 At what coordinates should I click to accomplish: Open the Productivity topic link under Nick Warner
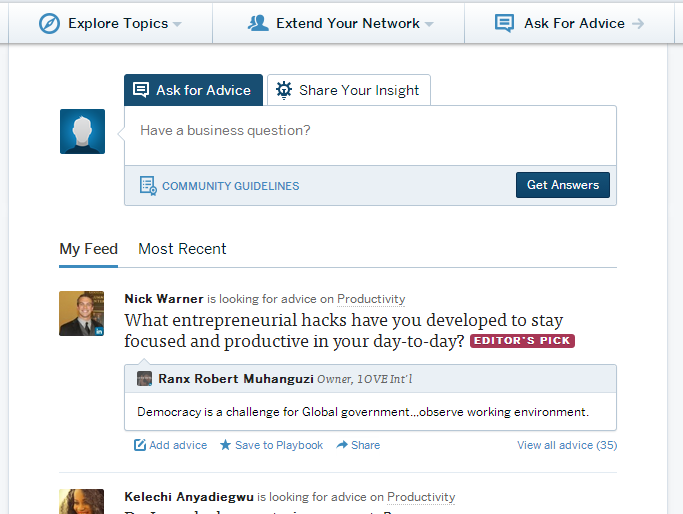371,299
